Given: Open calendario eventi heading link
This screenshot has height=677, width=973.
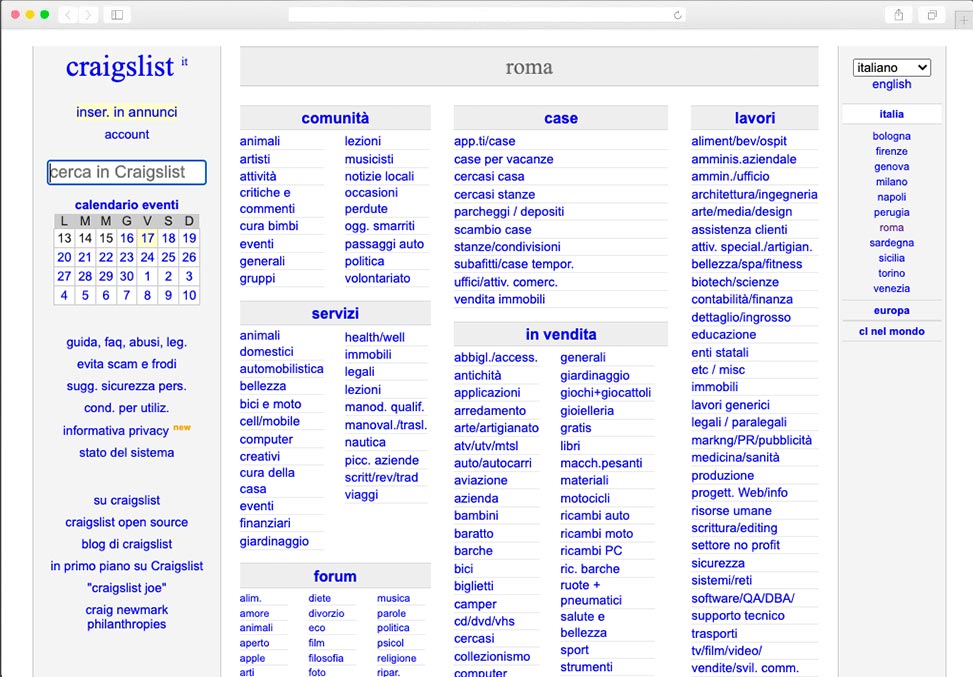Looking at the screenshot, I should coord(127,205).
